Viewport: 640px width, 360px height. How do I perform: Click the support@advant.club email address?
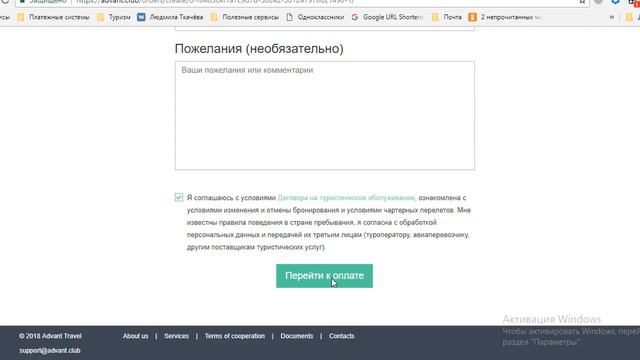(50, 351)
